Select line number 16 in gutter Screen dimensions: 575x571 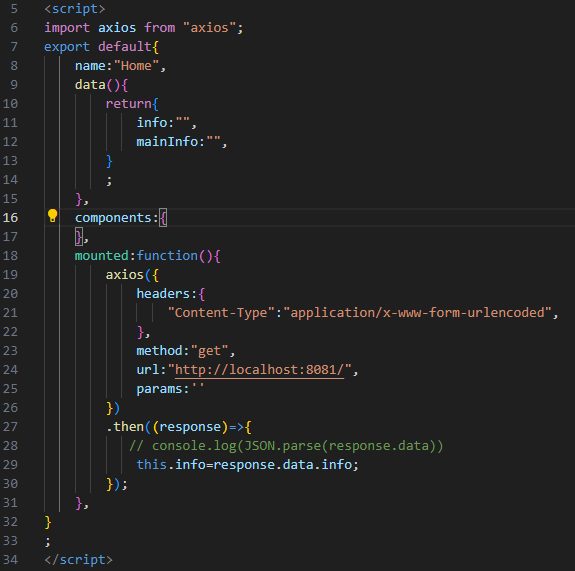click(x=10, y=218)
